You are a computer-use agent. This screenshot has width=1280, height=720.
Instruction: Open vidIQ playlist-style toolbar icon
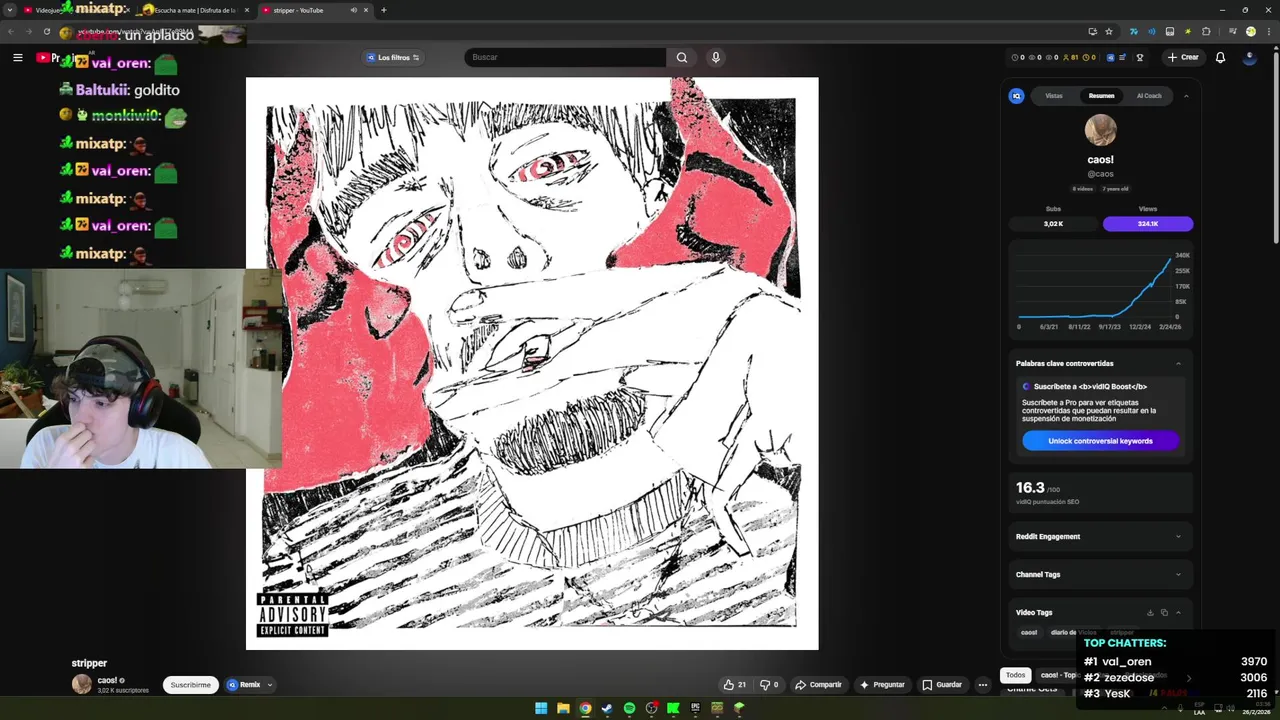tap(1124, 57)
